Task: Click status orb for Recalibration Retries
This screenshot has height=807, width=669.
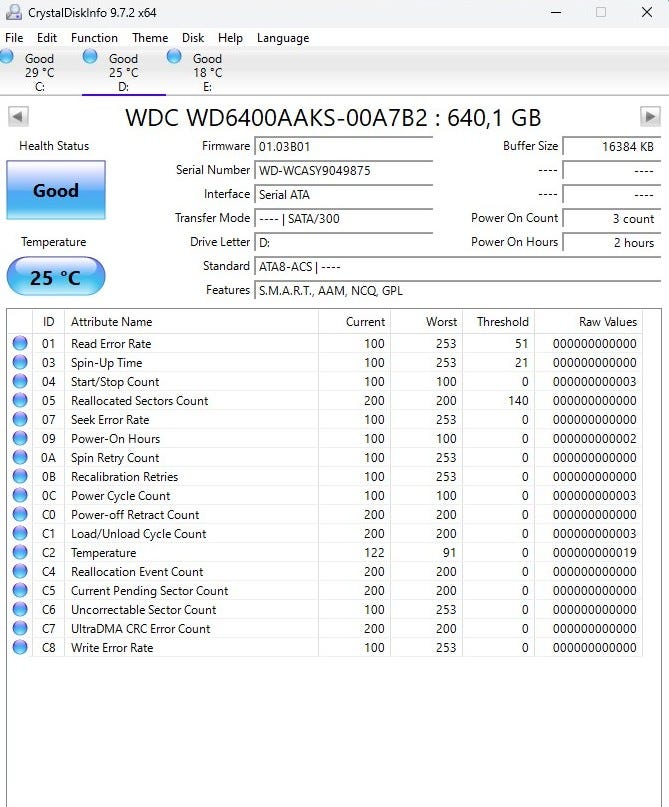Action: 20,476
